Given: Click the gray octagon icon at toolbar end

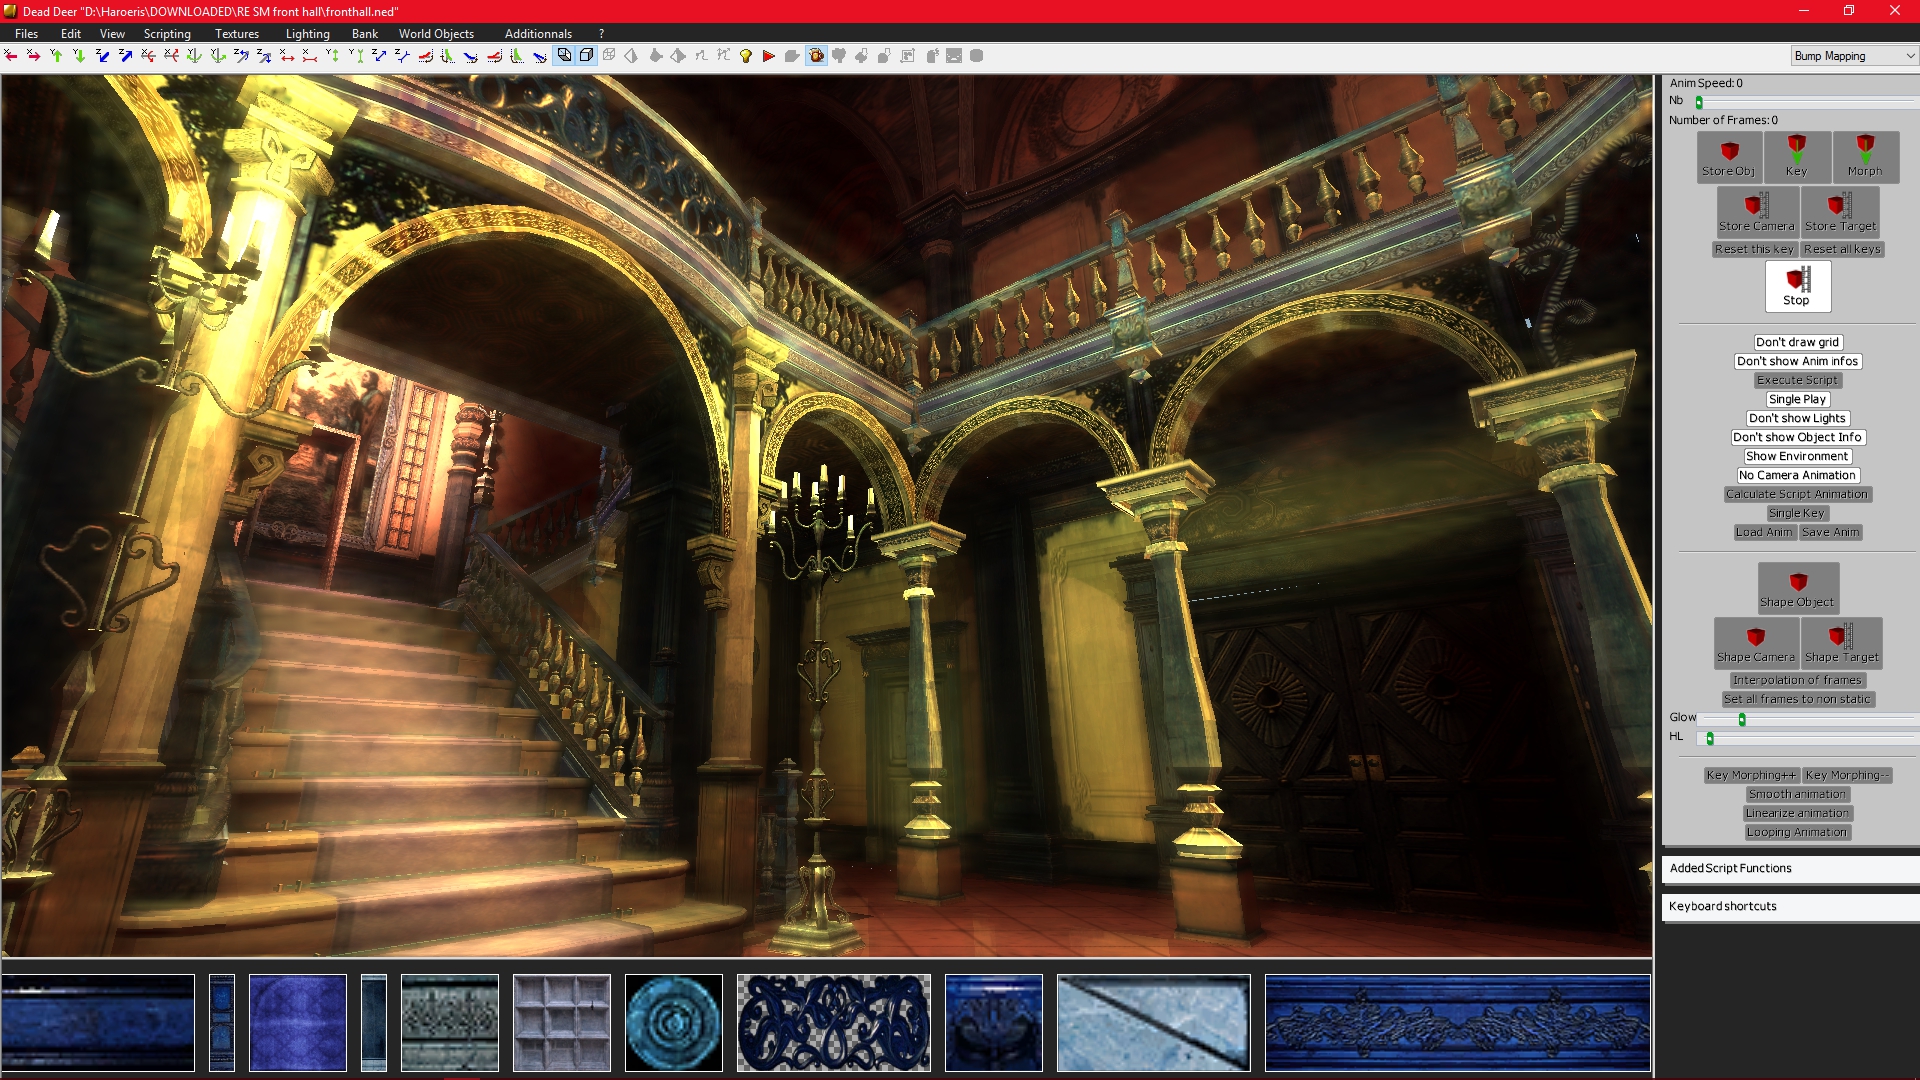Looking at the screenshot, I should [977, 56].
